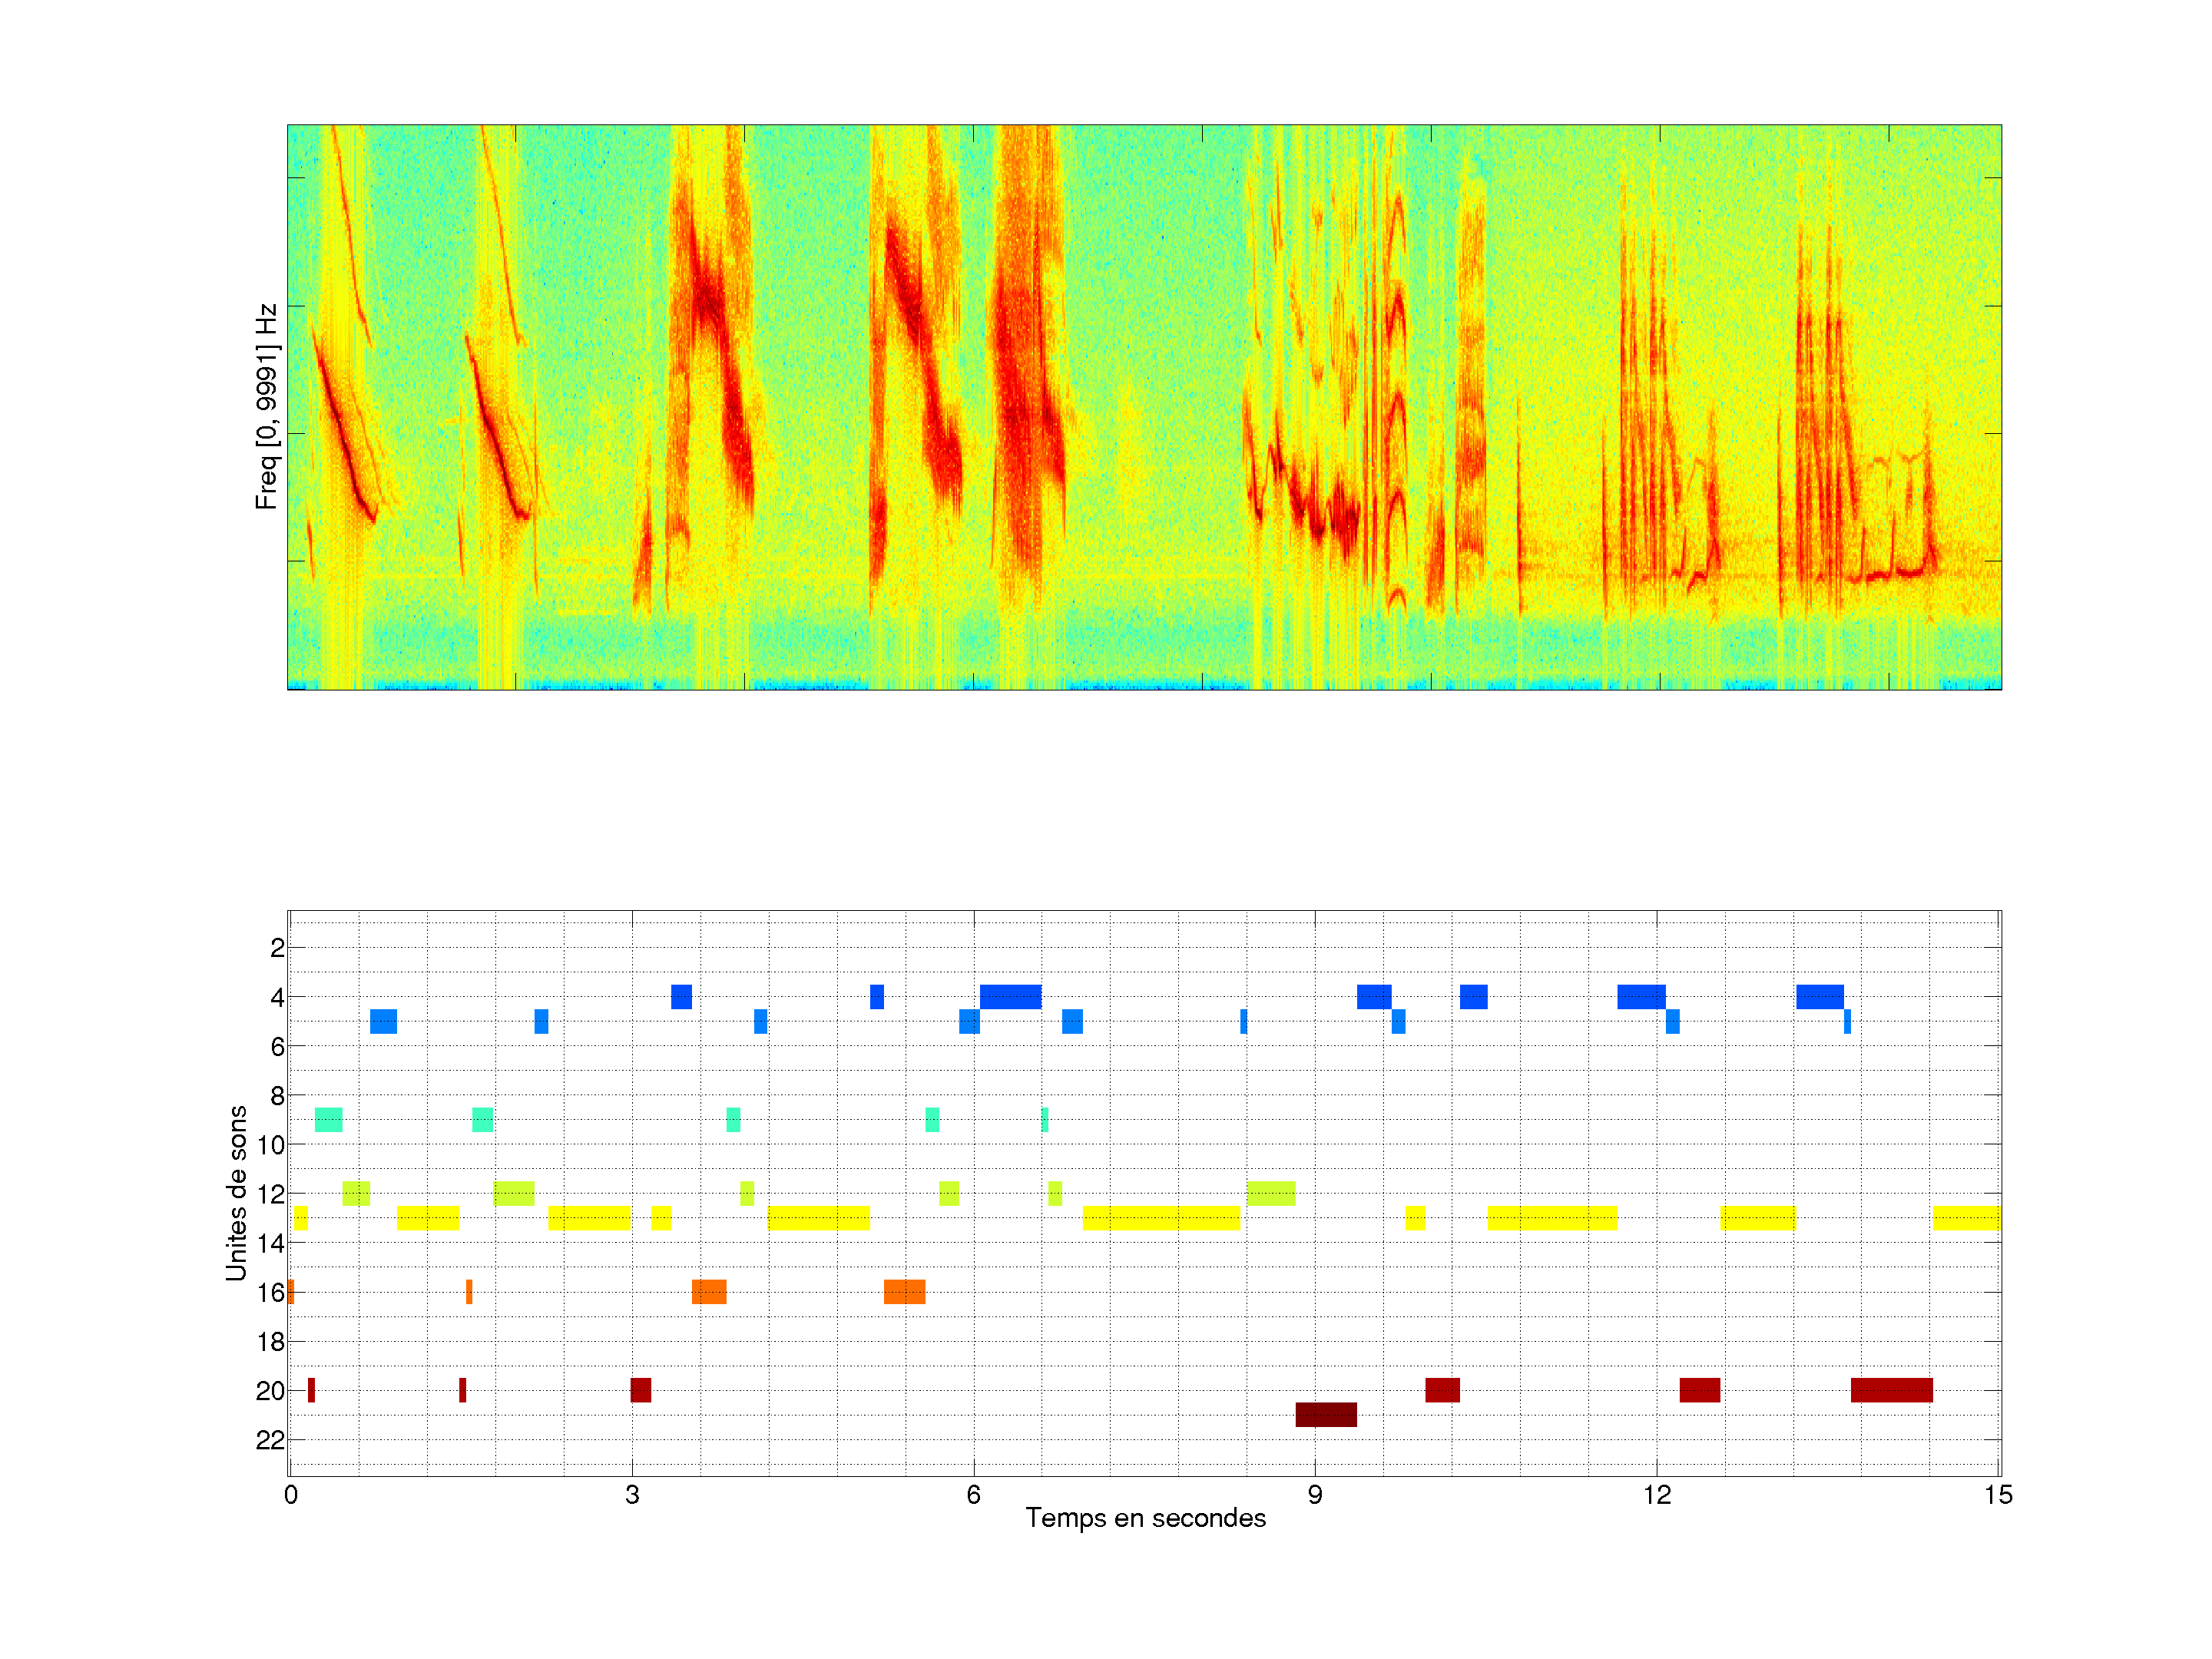Click the 'Unites de sons' axis label
The height and width of the screenshot is (1659, 2212).
[x=236, y=1193]
